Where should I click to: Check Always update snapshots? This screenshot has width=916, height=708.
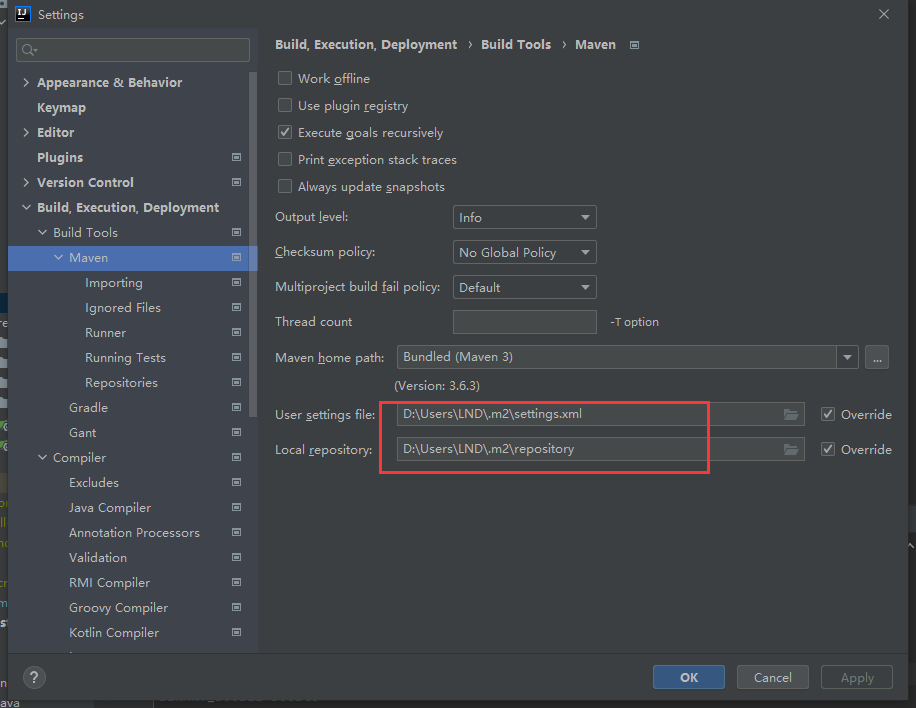pos(285,186)
